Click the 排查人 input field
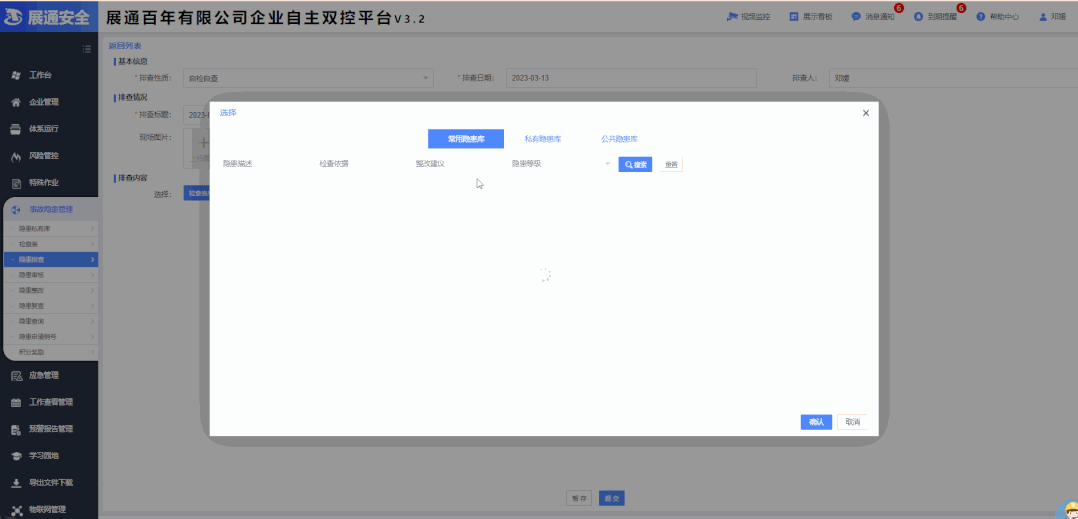 pyautogui.click(x=953, y=78)
